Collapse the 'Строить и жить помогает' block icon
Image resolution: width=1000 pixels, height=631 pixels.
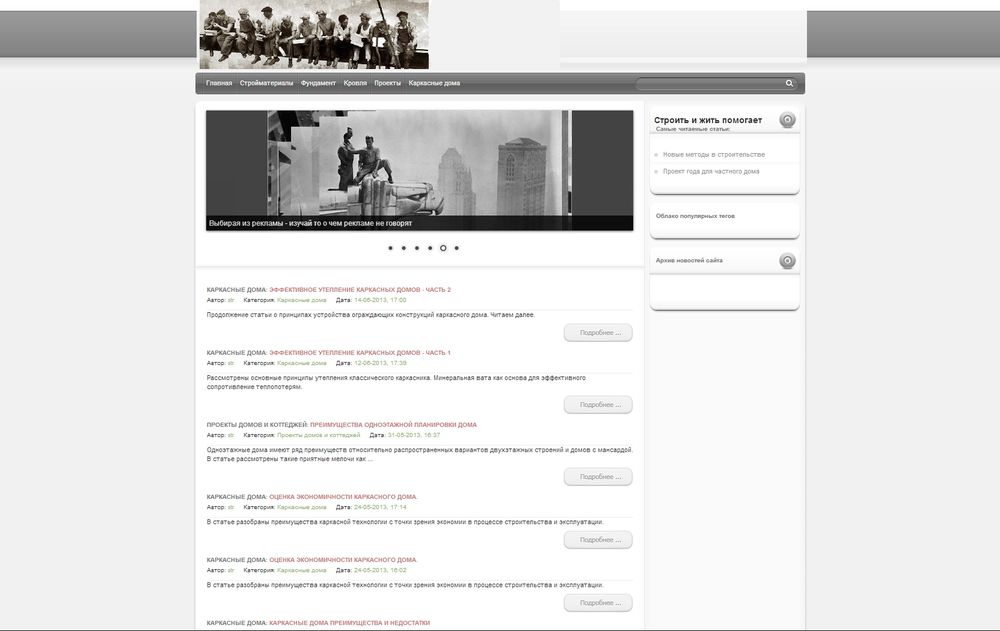click(x=788, y=120)
